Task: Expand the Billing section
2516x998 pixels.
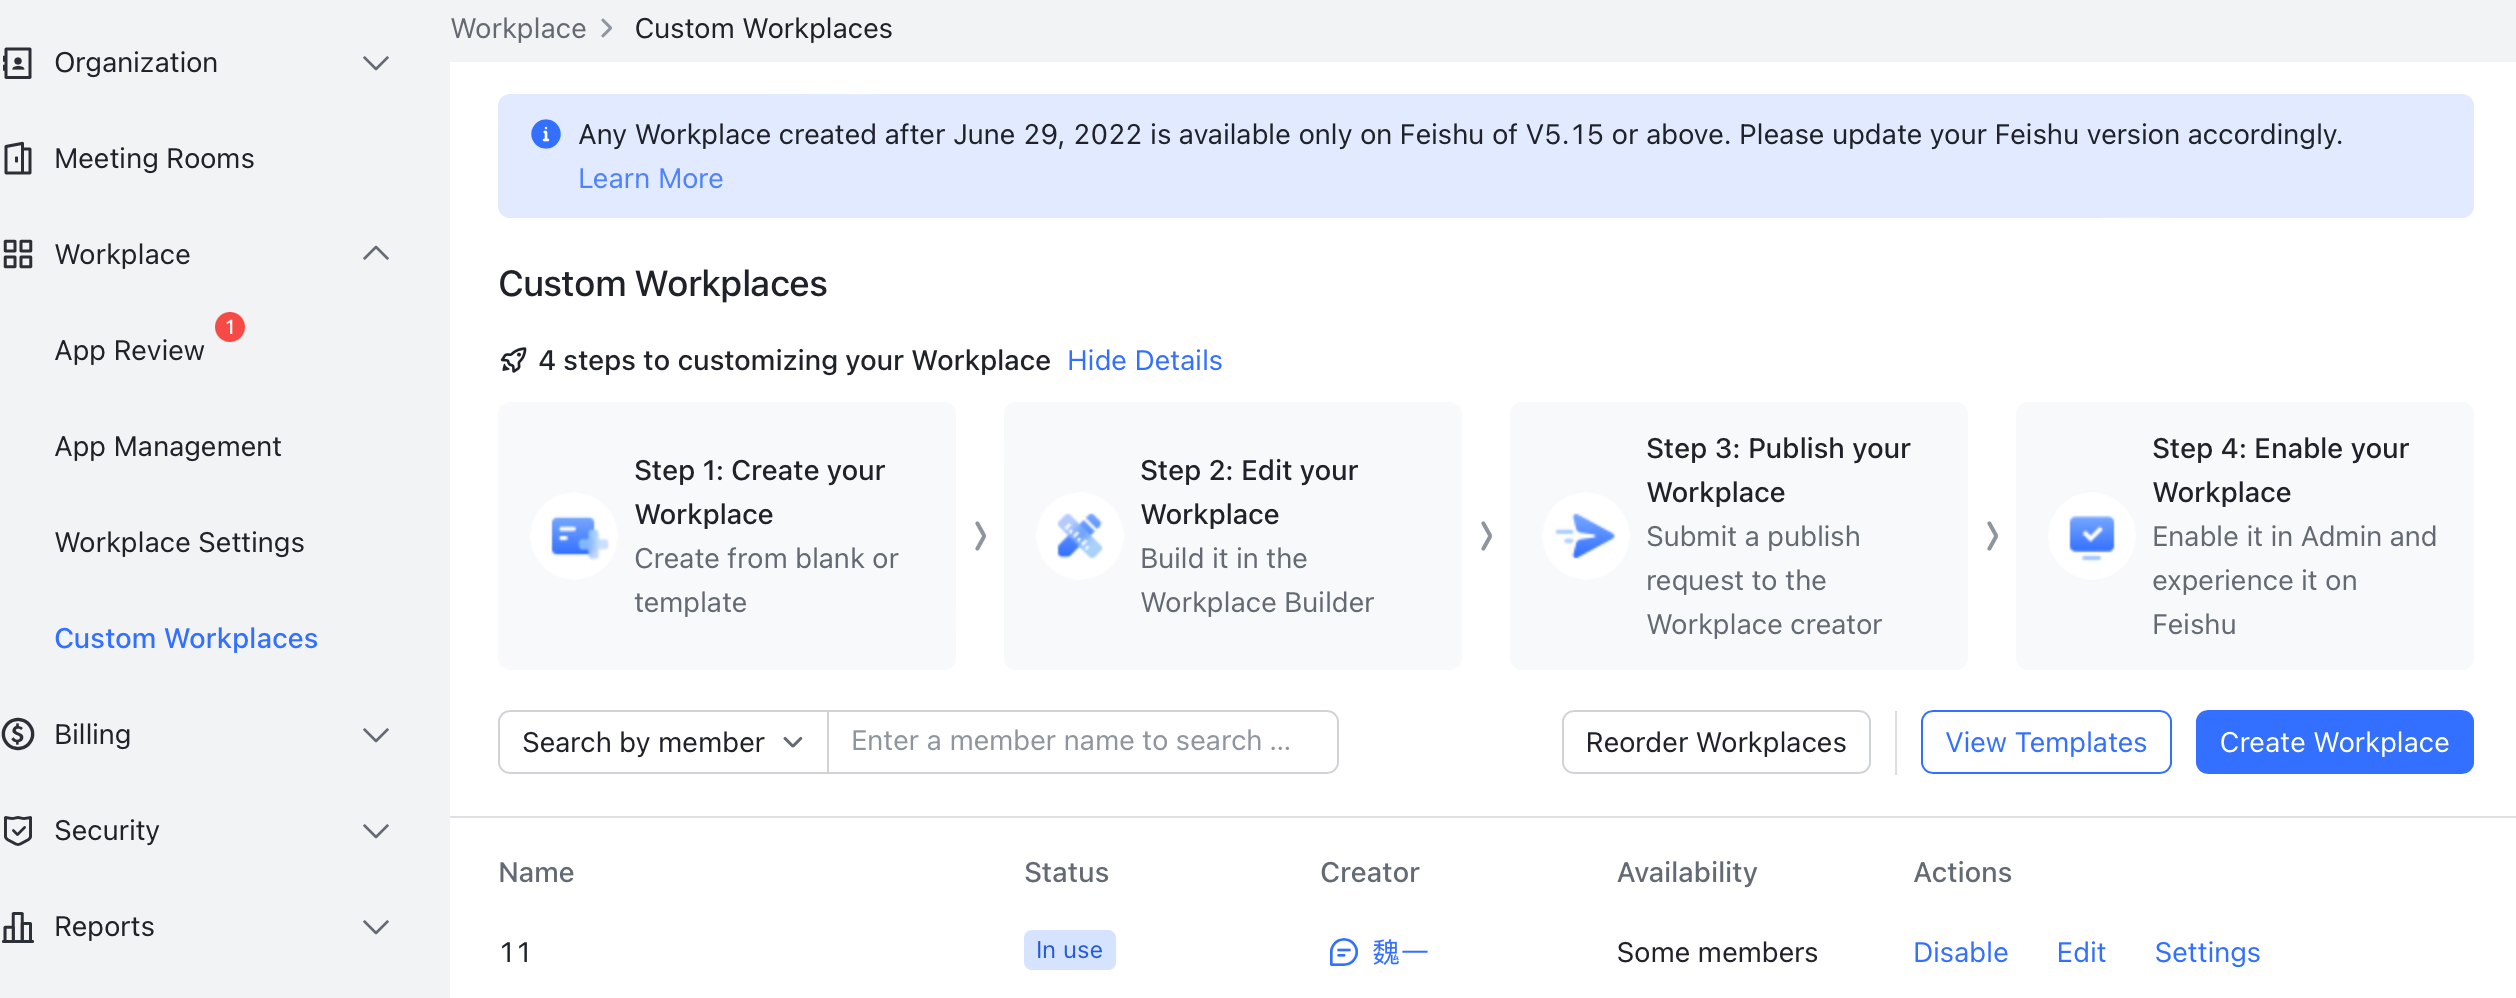Action: (377, 735)
